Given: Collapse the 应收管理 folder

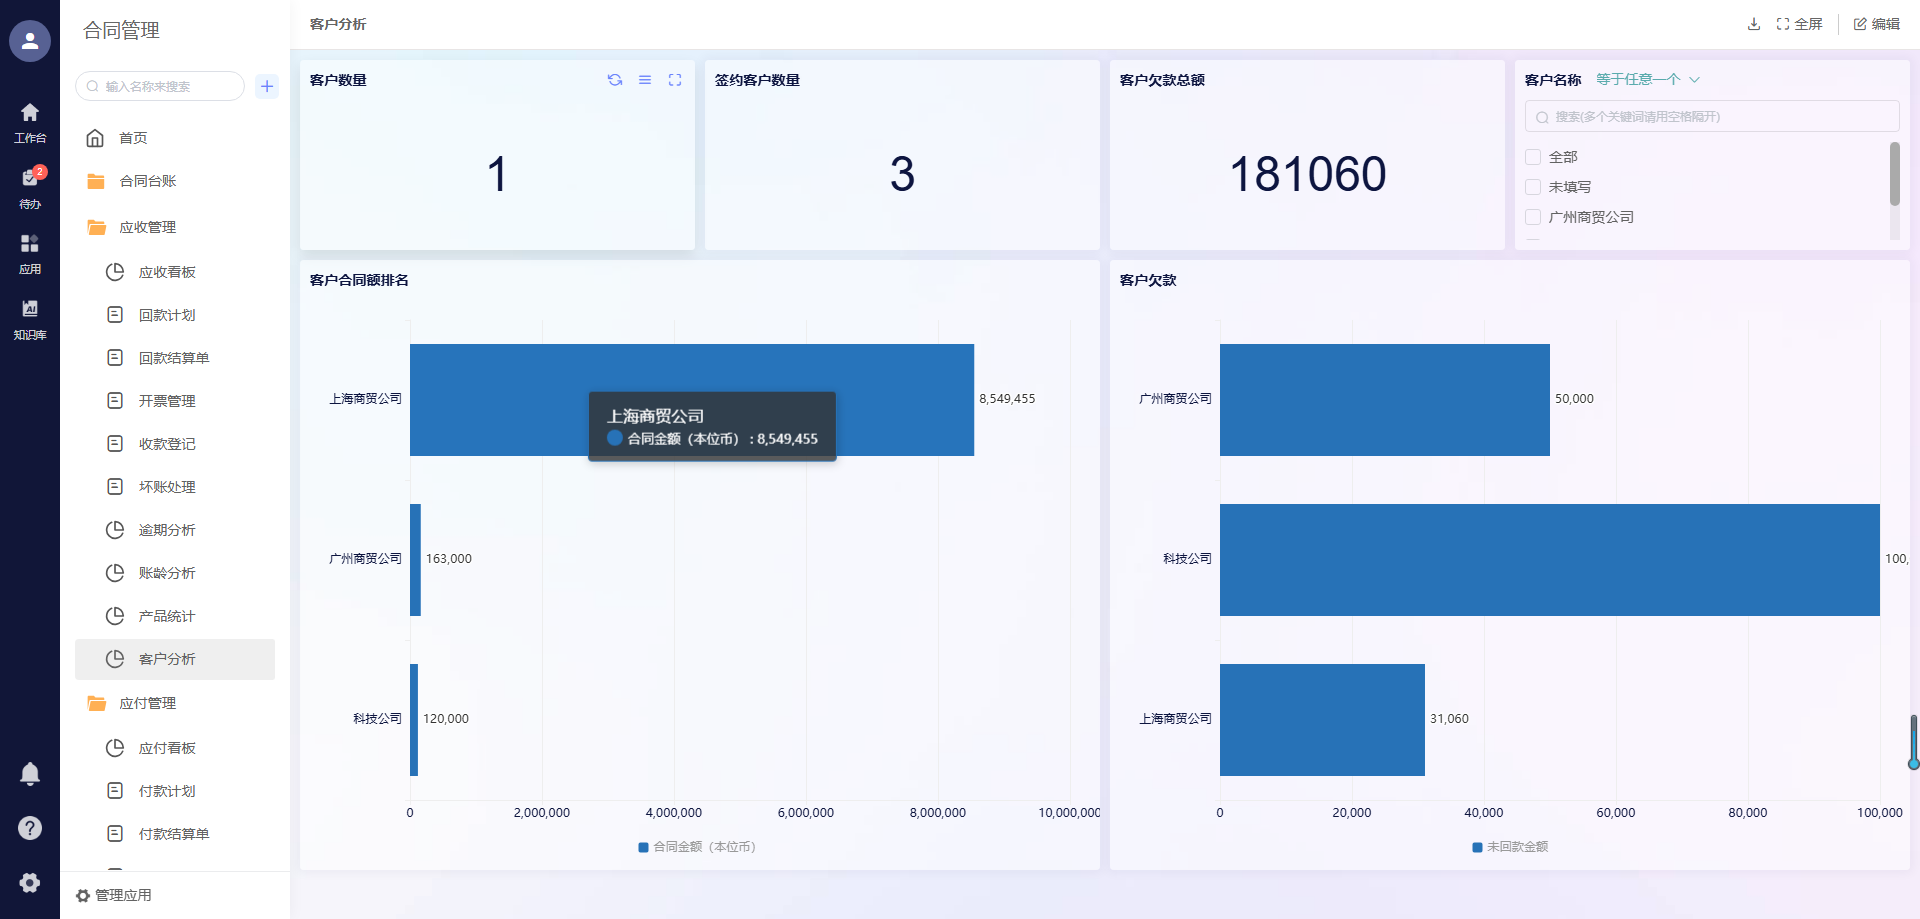Looking at the screenshot, I should (147, 228).
